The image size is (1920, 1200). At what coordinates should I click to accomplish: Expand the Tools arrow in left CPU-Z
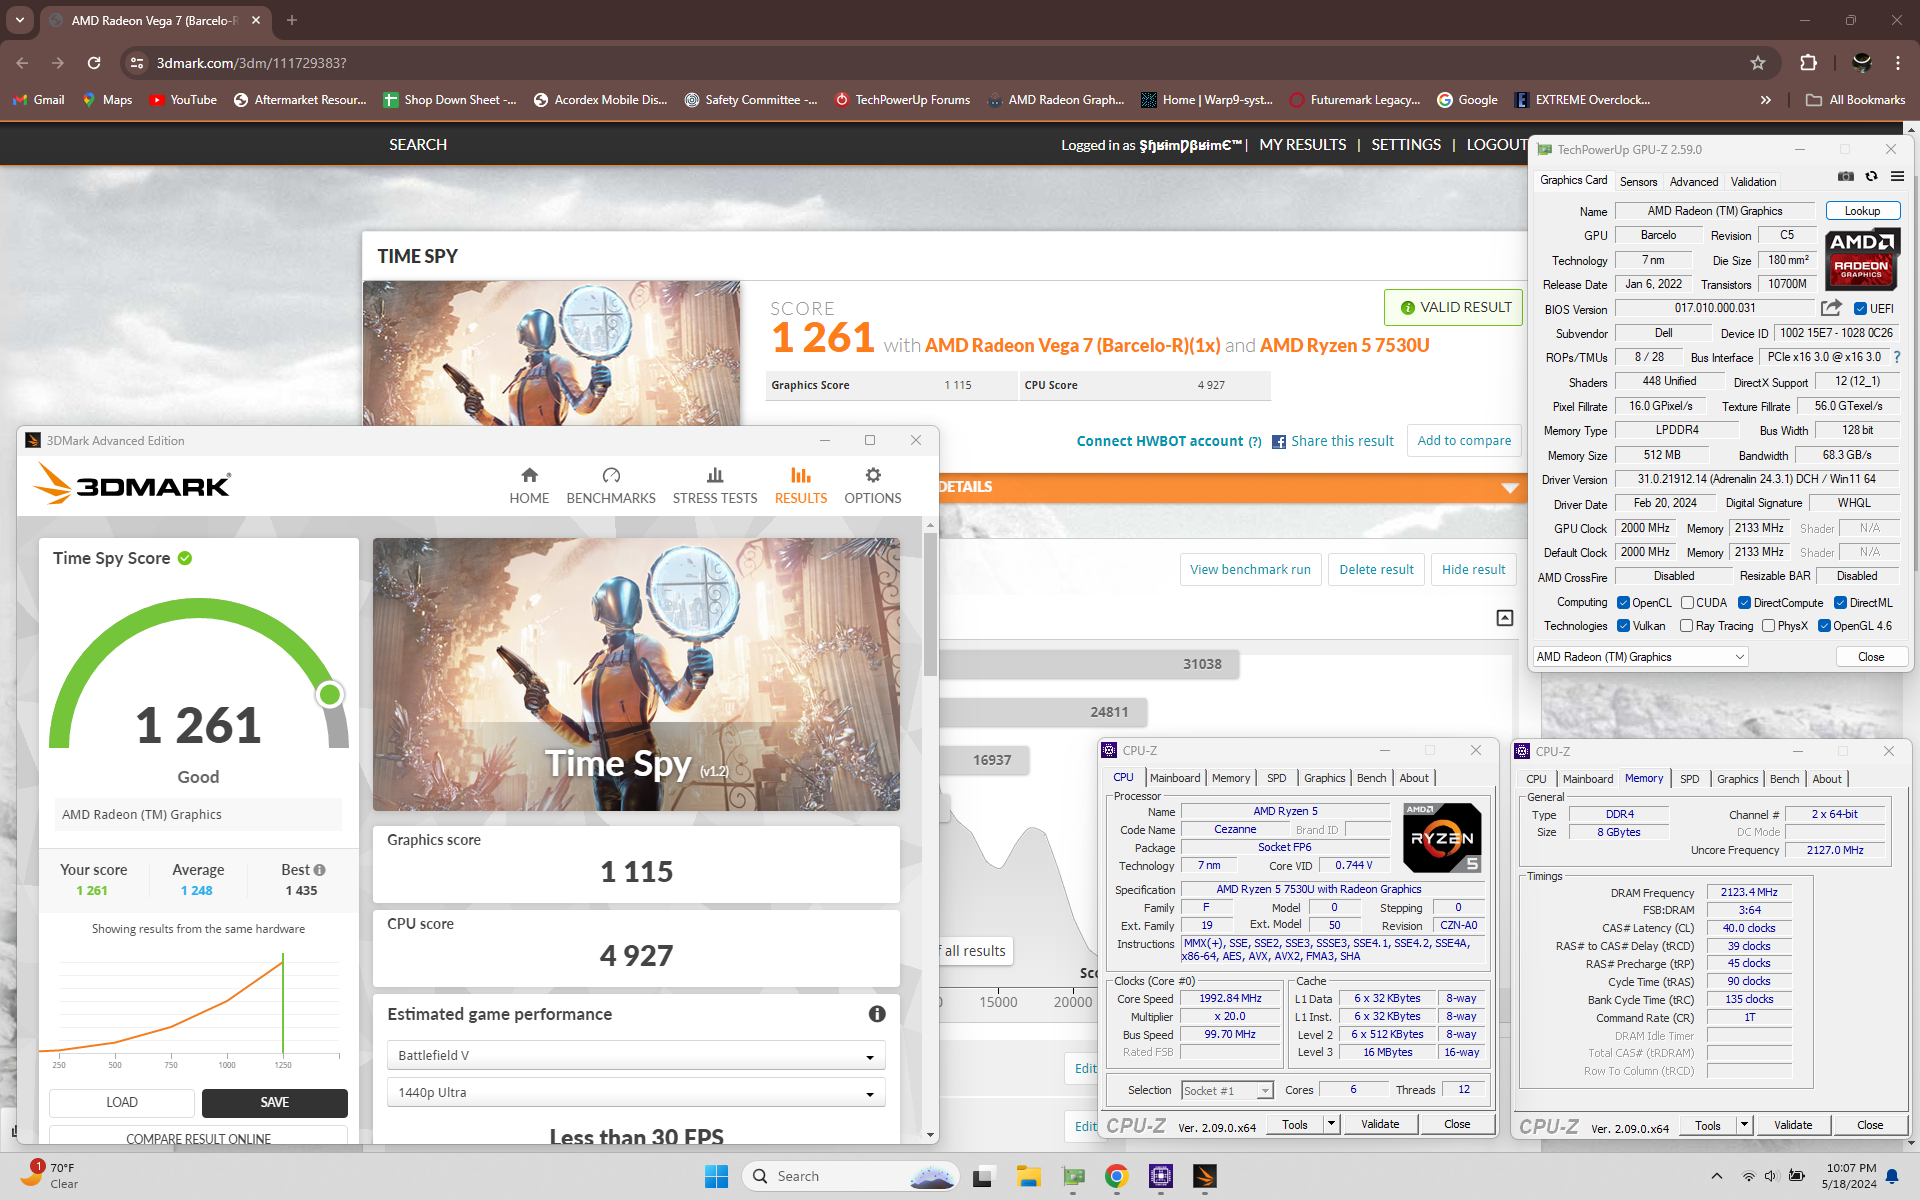pyautogui.click(x=1331, y=1124)
